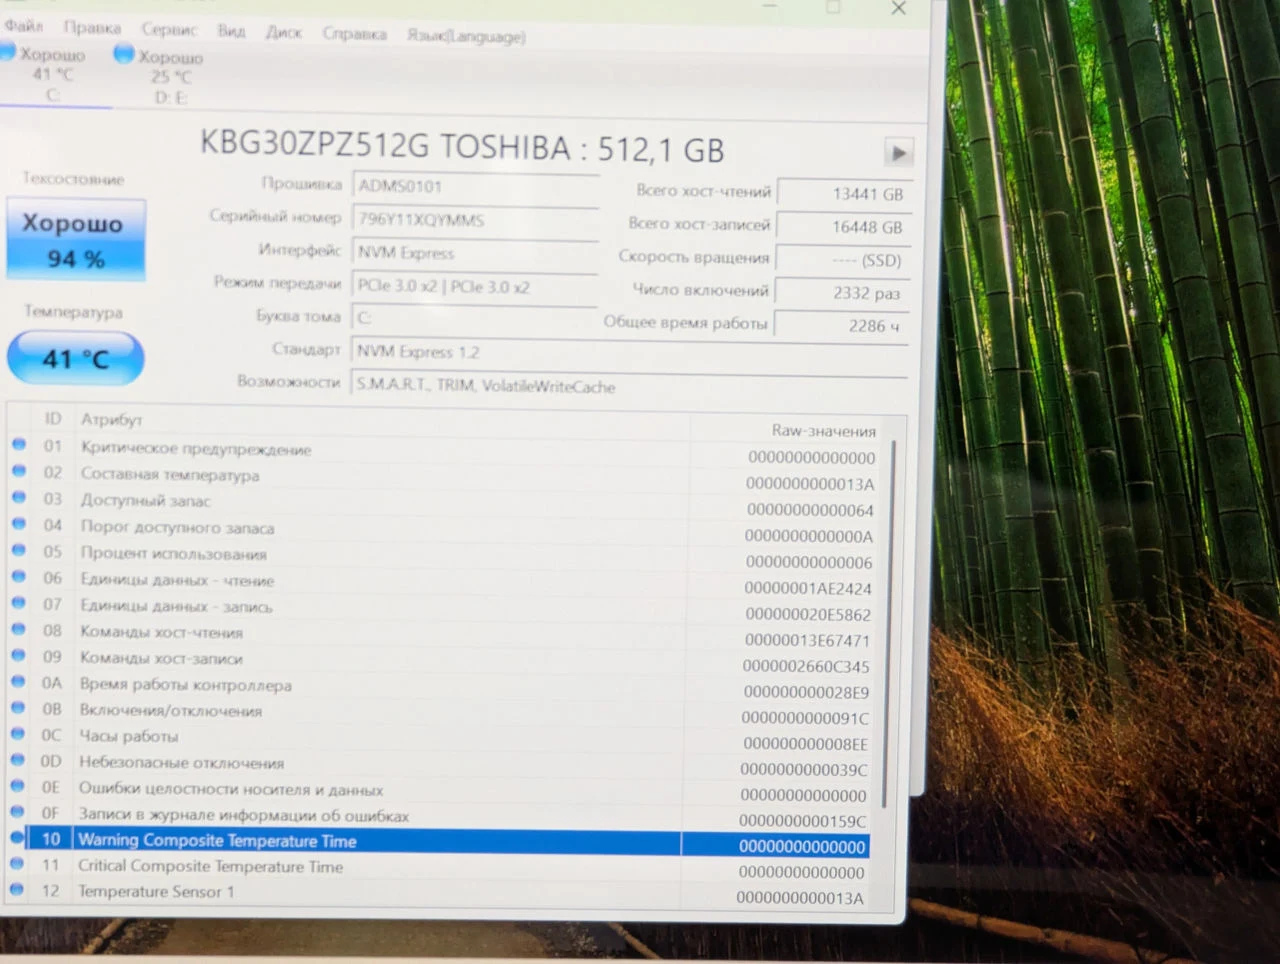Select the Критическое предупреждение row
Viewport: 1280px width, 964px height.
pos(444,451)
